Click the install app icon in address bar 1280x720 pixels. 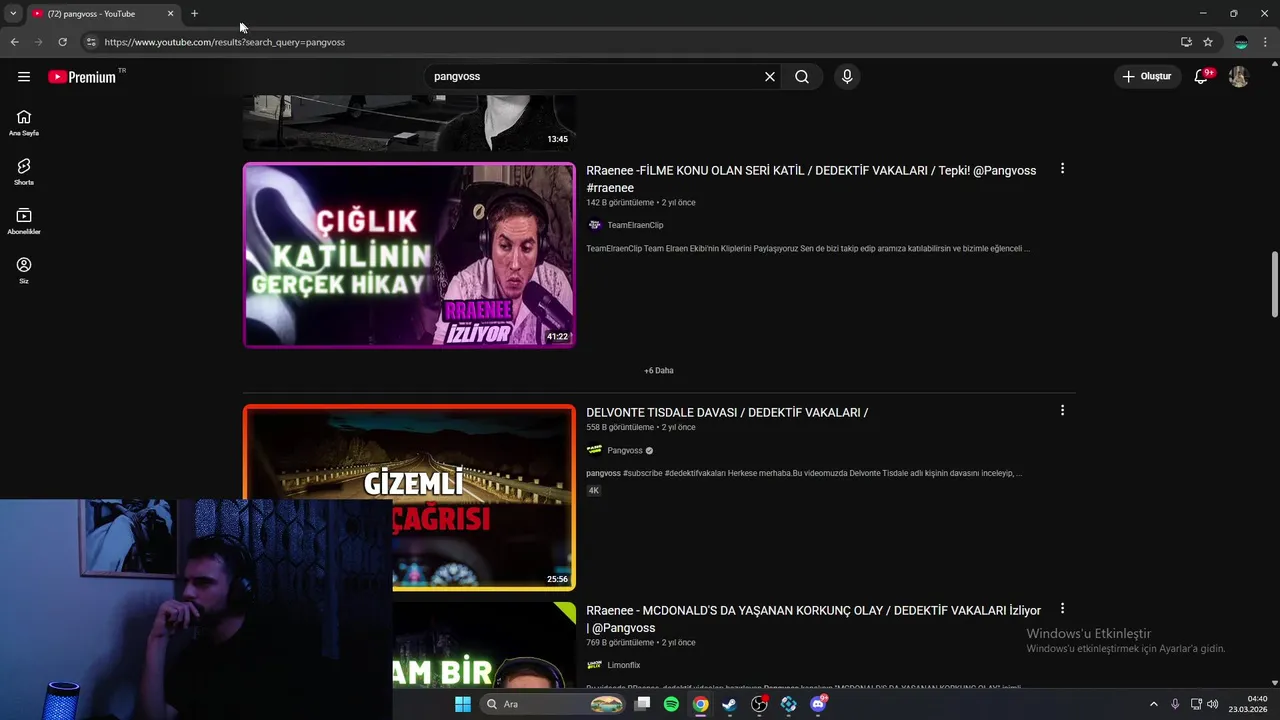pos(1186,42)
